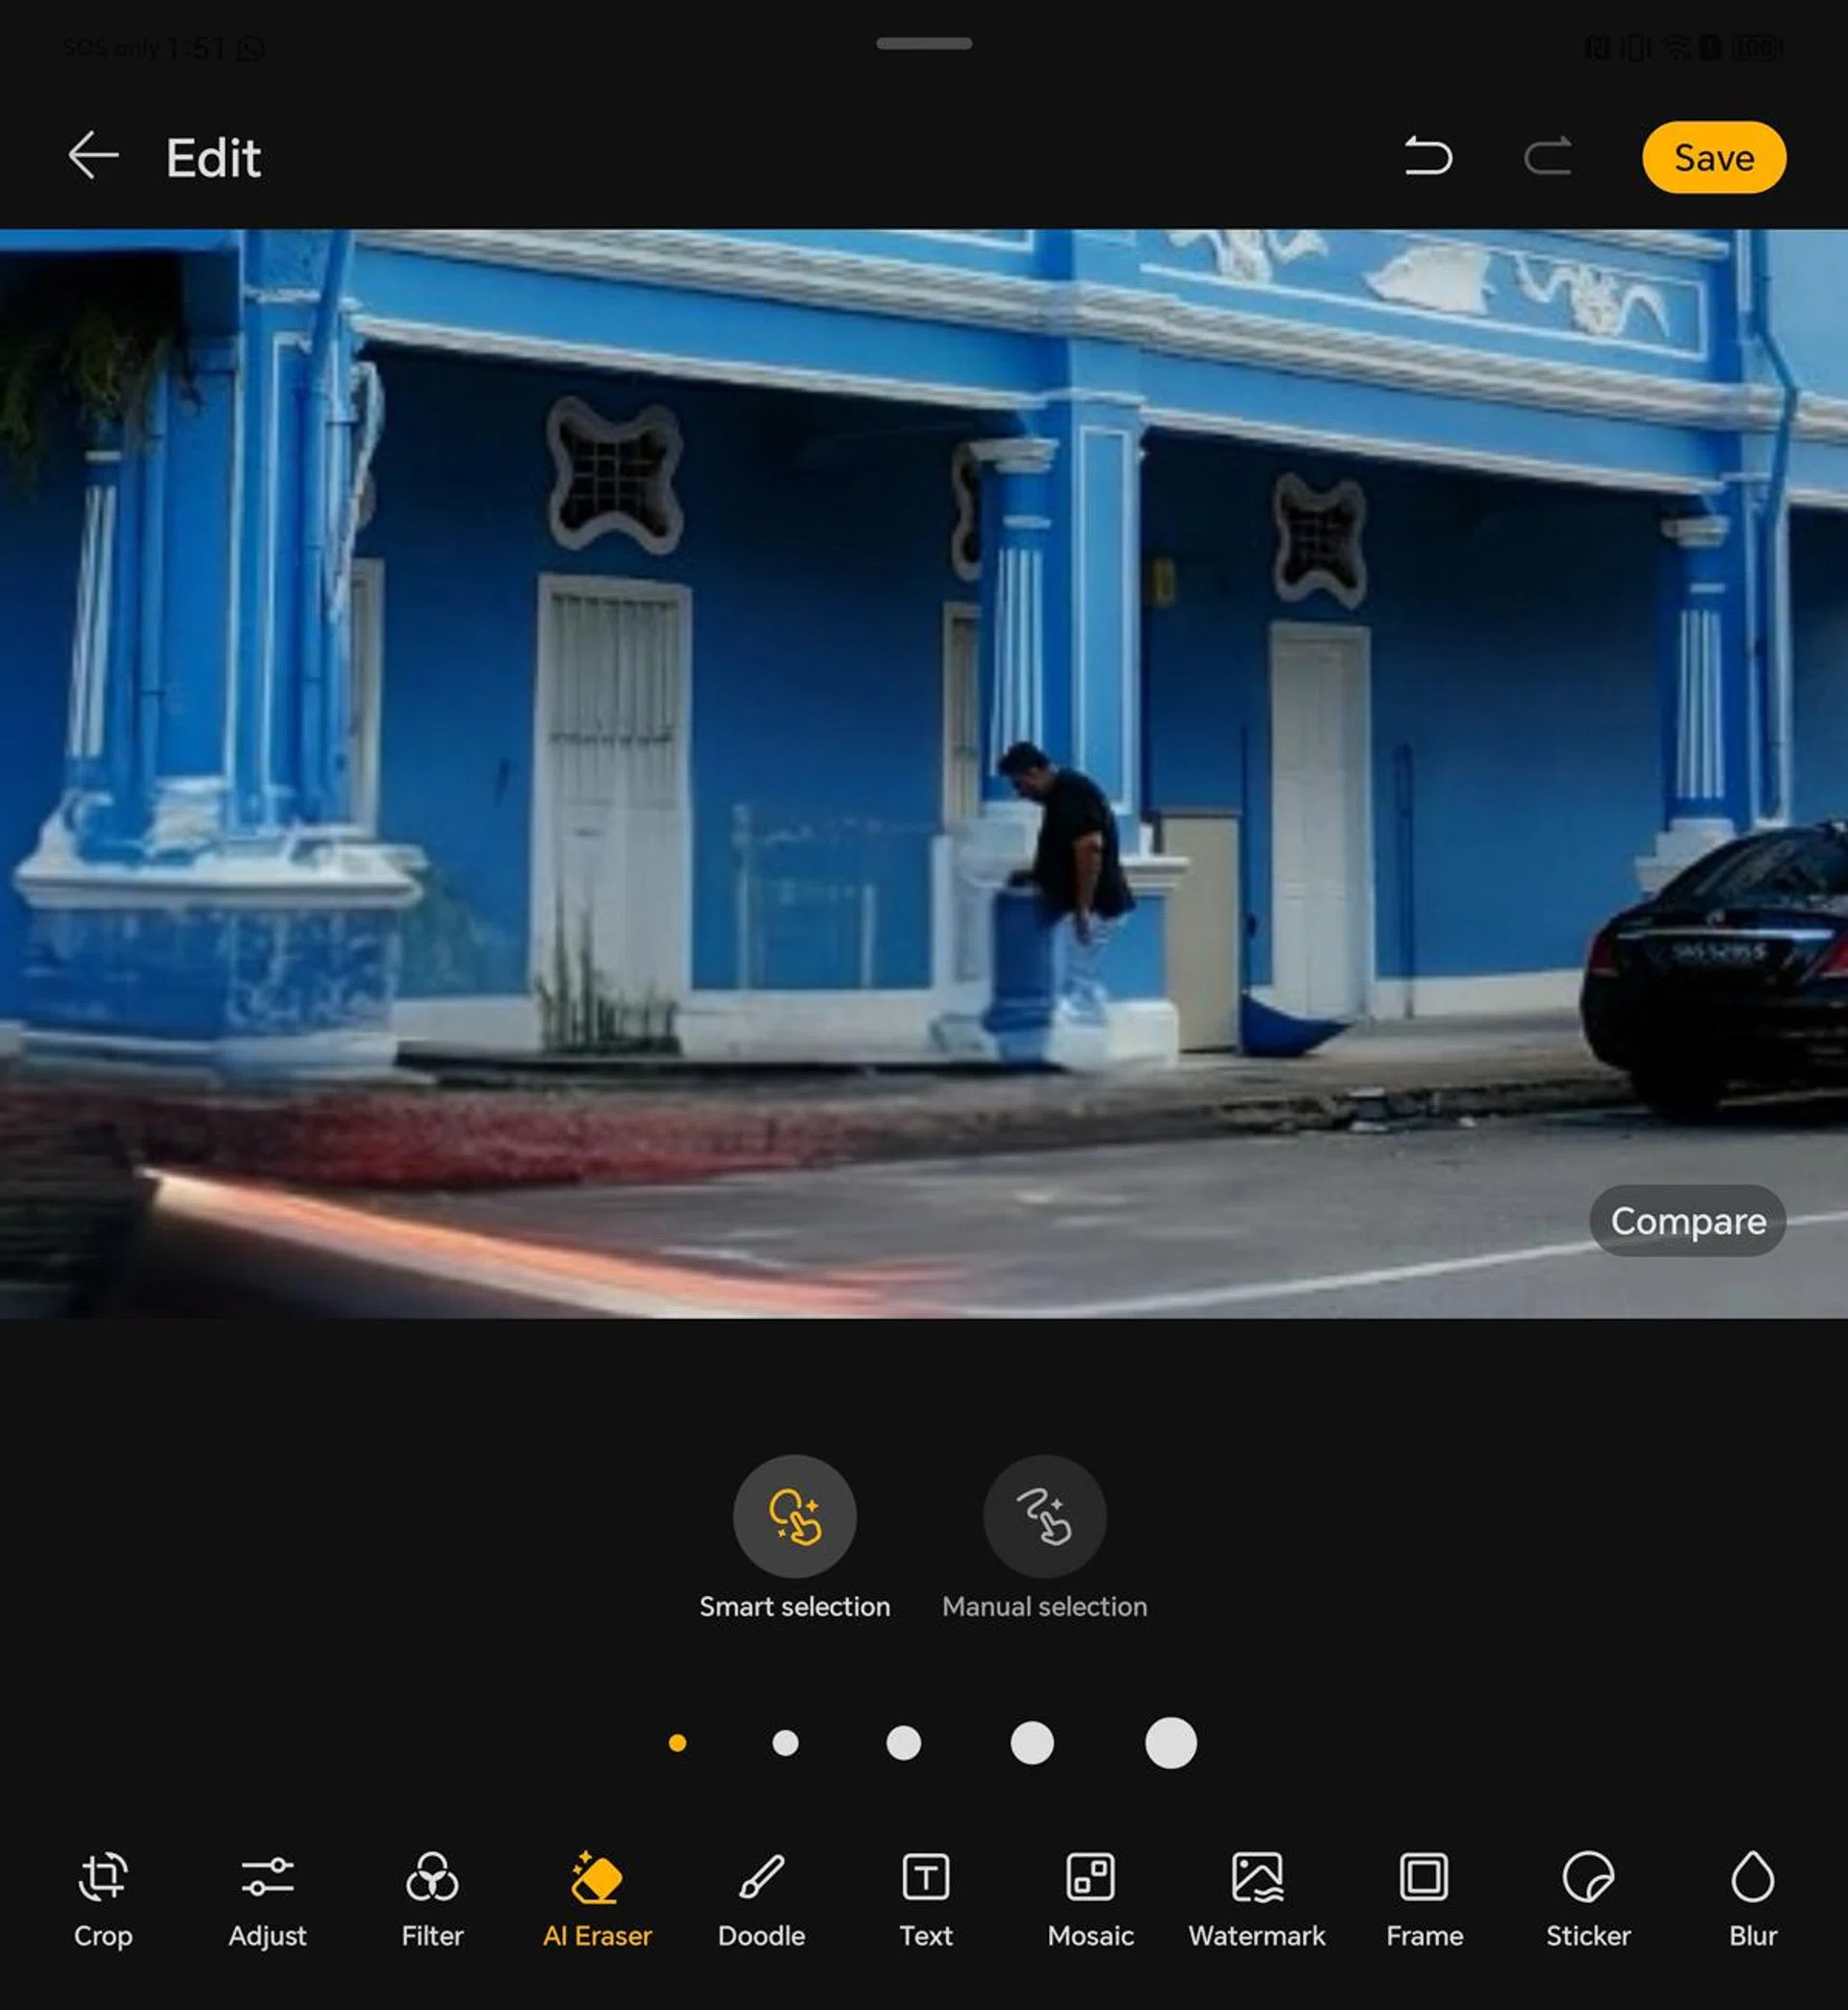
Task: Open the Filter tool
Action: [432, 1897]
